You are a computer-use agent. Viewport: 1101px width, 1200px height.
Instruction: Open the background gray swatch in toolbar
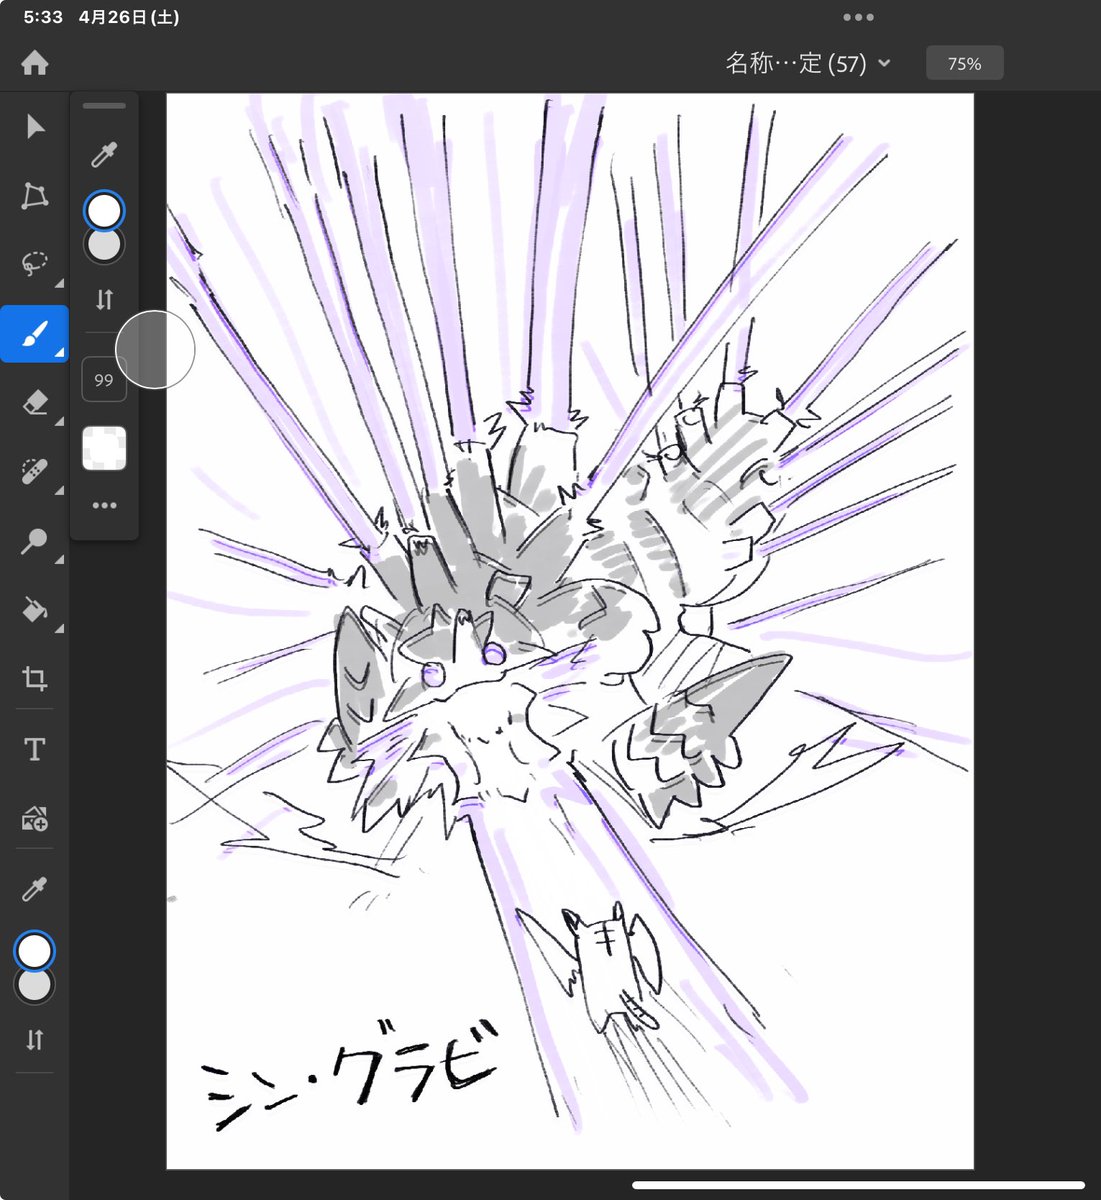click(35, 988)
